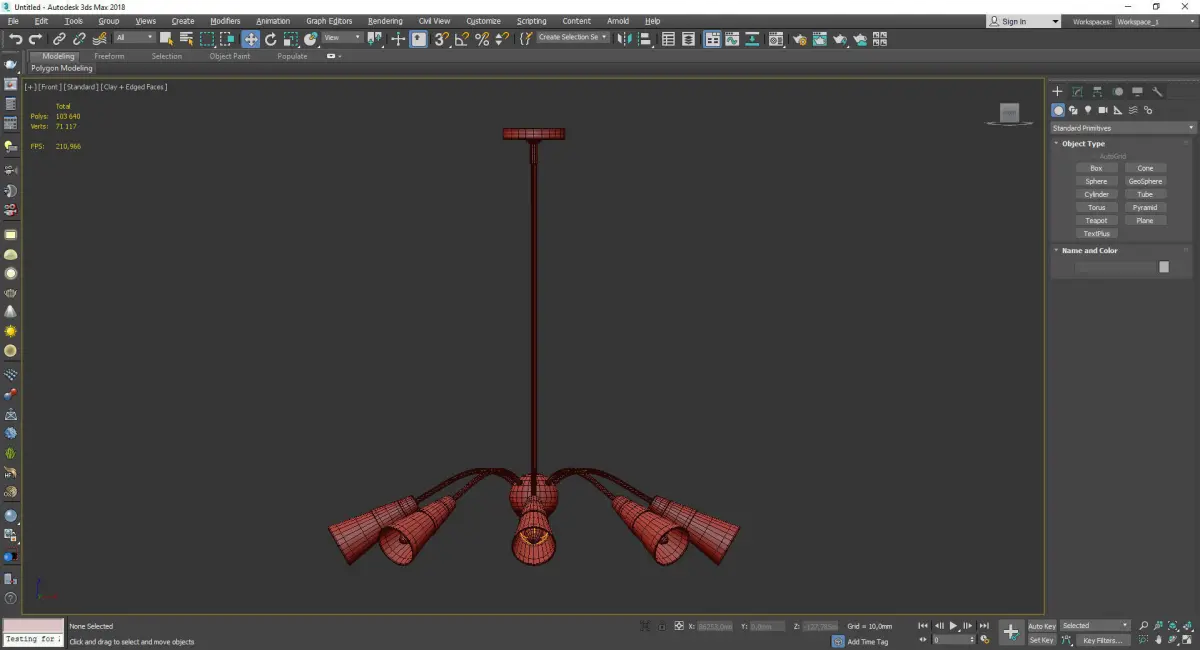Click the GeoSphere object type button
The image size is (1200, 650).
click(1145, 182)
